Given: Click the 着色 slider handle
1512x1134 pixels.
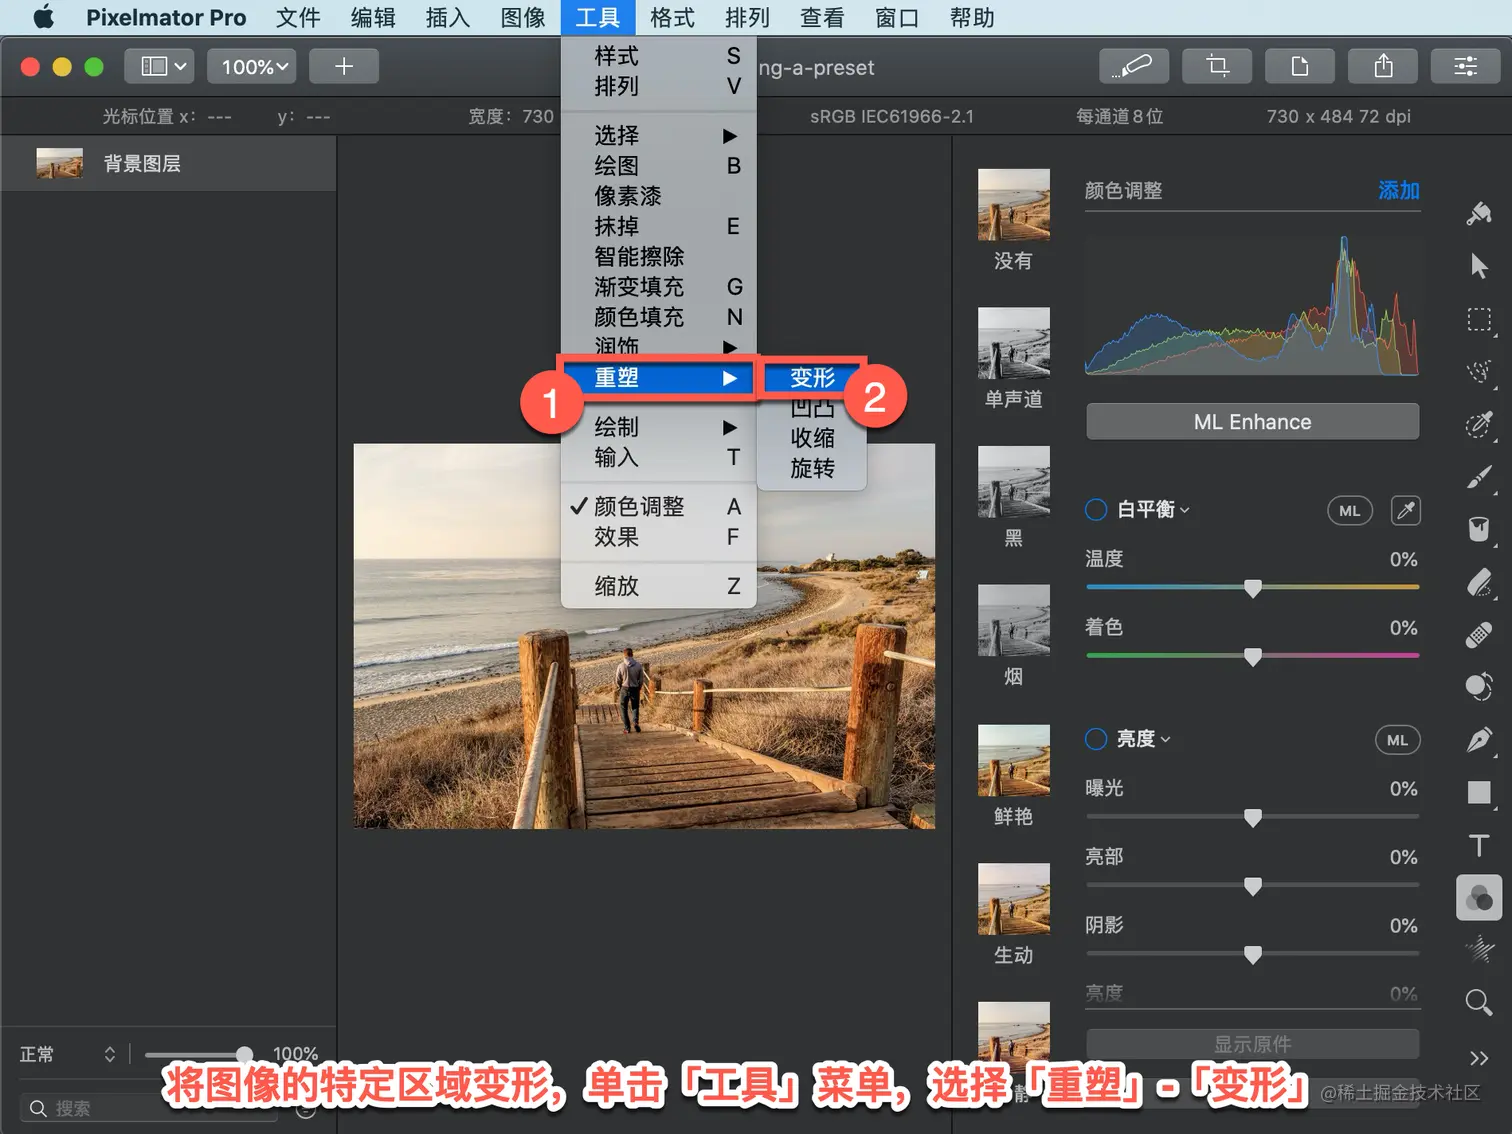Looking at the screenshot, I should (1252, 656).
